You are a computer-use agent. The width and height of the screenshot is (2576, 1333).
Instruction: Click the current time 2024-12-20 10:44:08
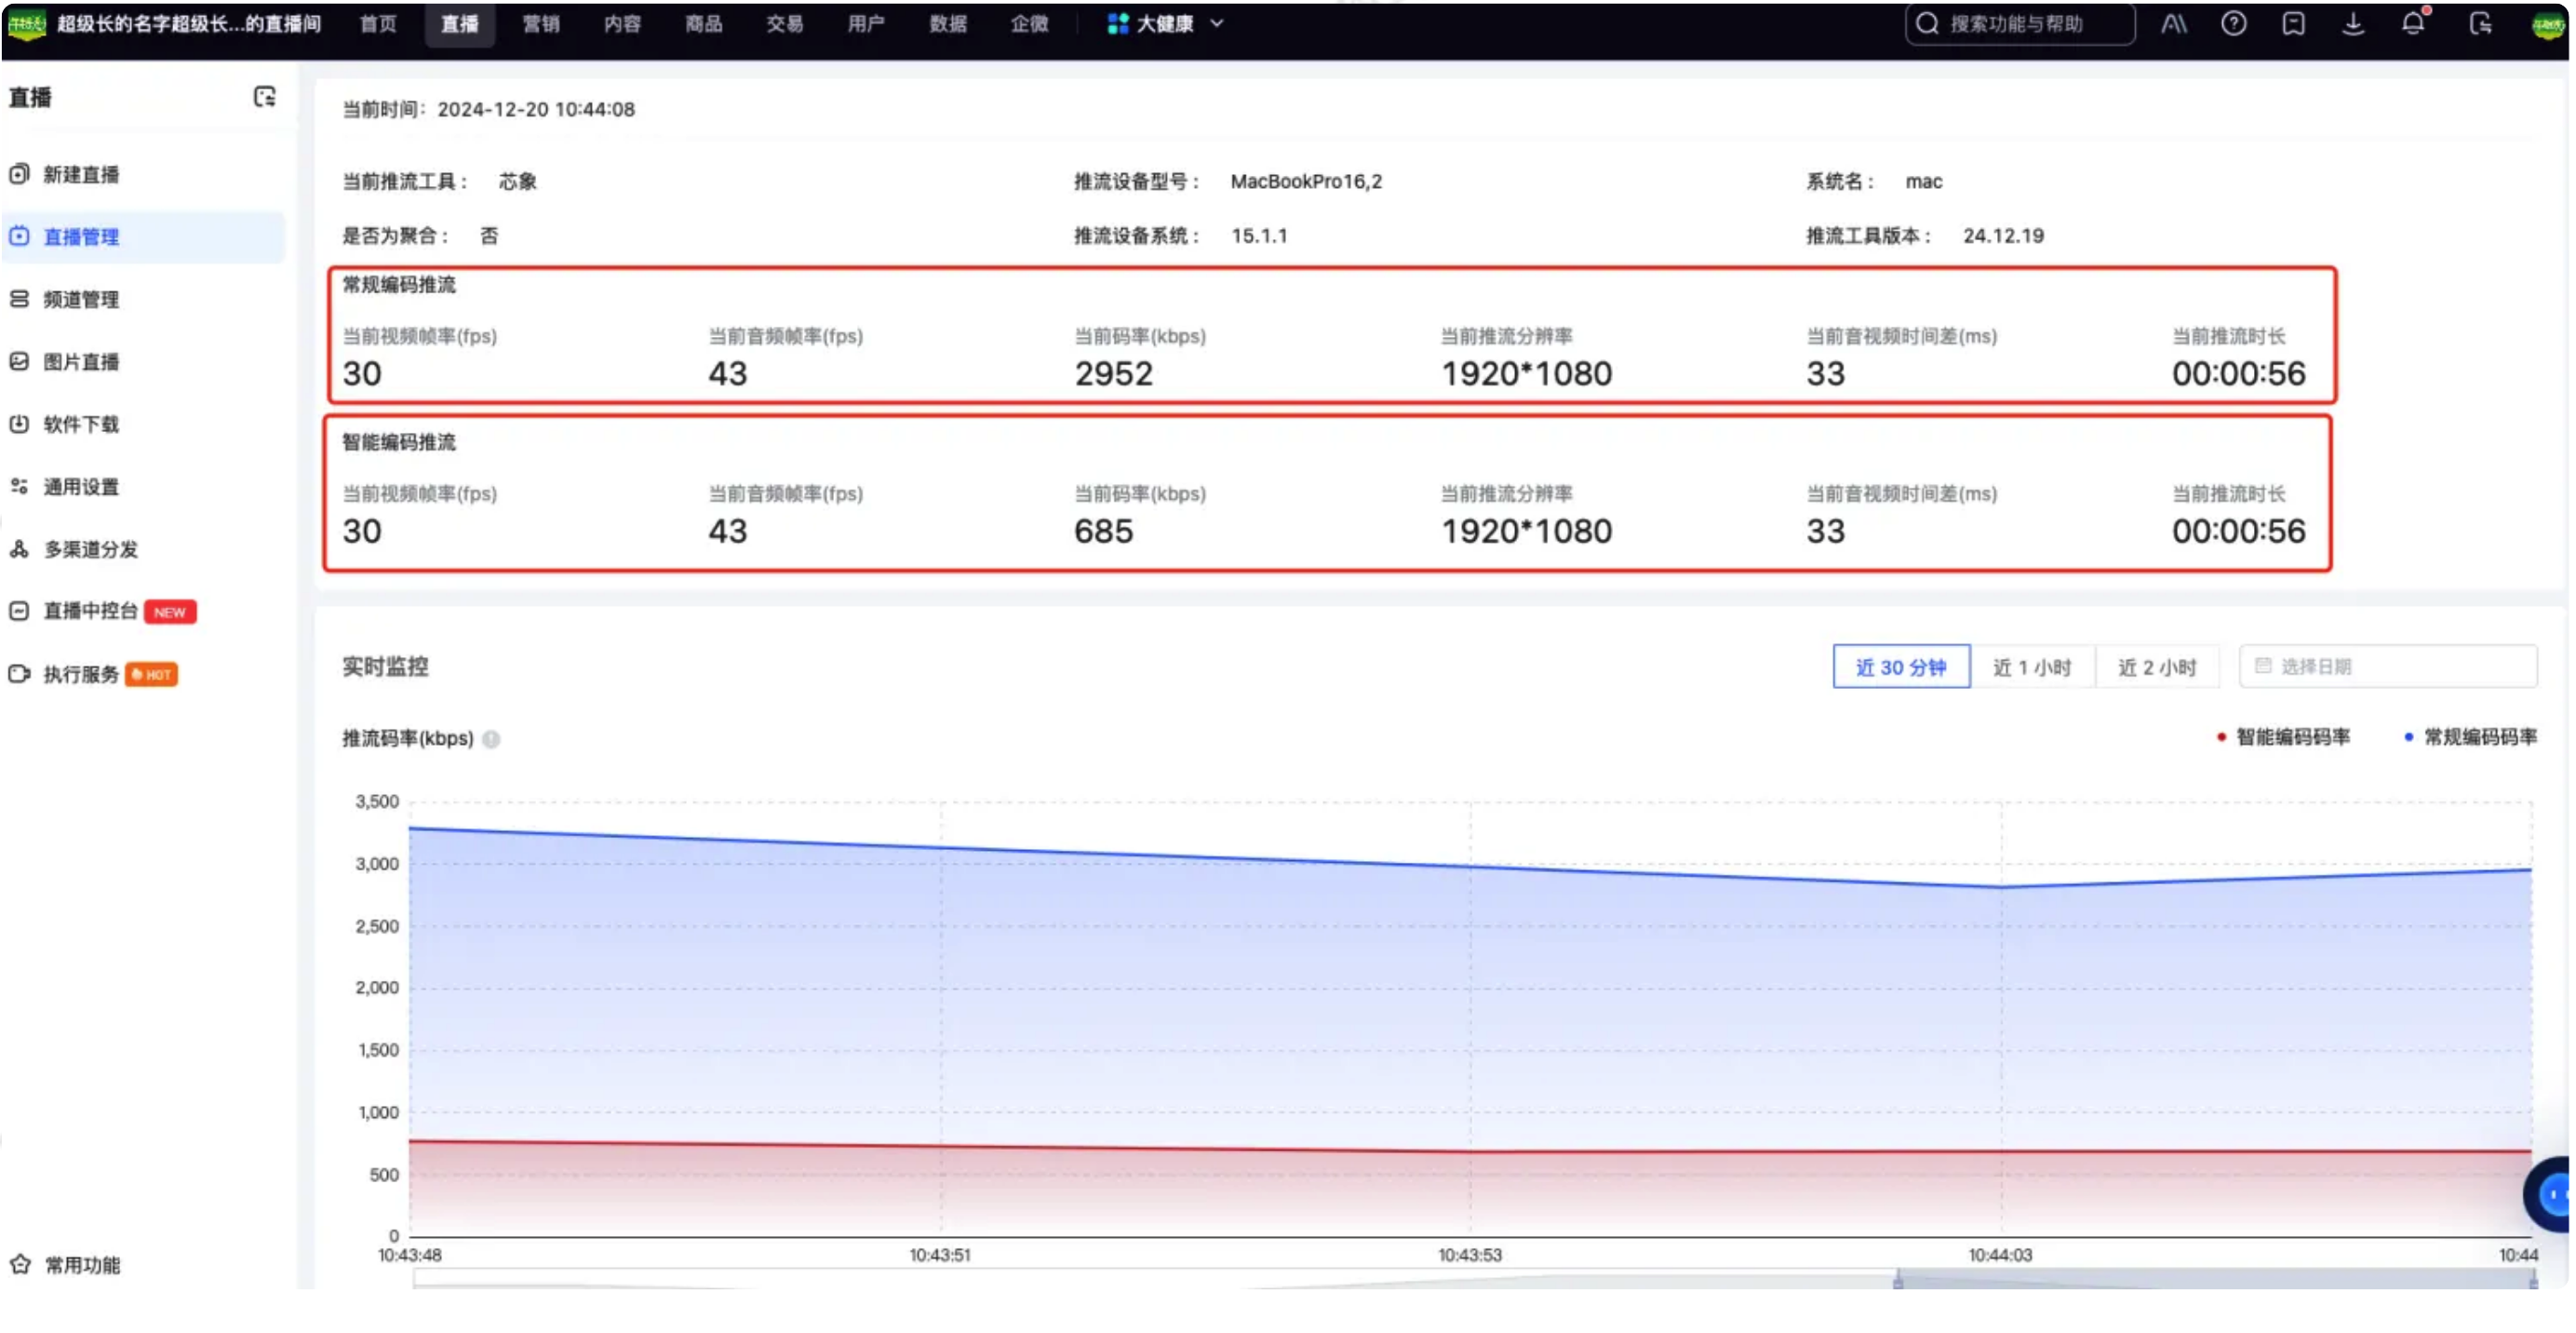click(x=536, y=110)
